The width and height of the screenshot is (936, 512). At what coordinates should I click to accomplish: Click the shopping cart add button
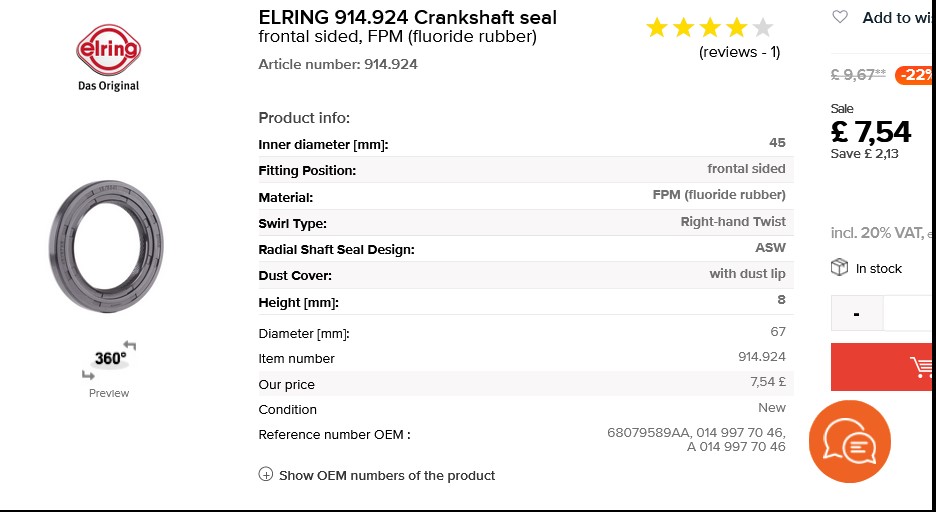coord(883,367)
